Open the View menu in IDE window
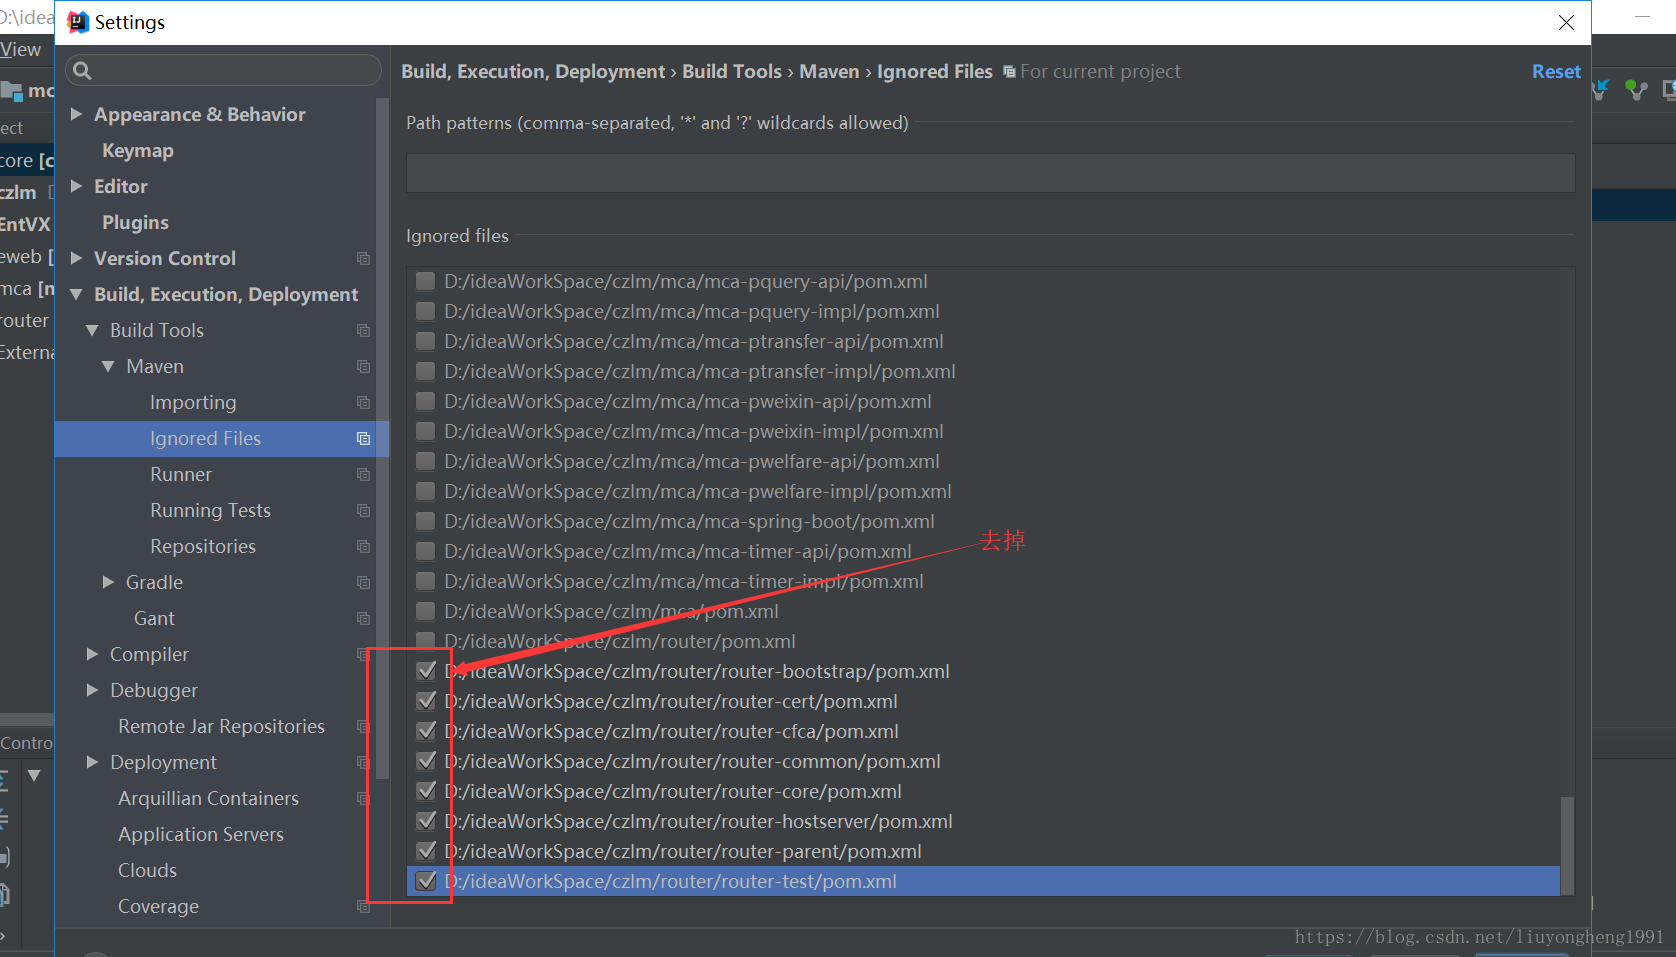 coord(21,49)
